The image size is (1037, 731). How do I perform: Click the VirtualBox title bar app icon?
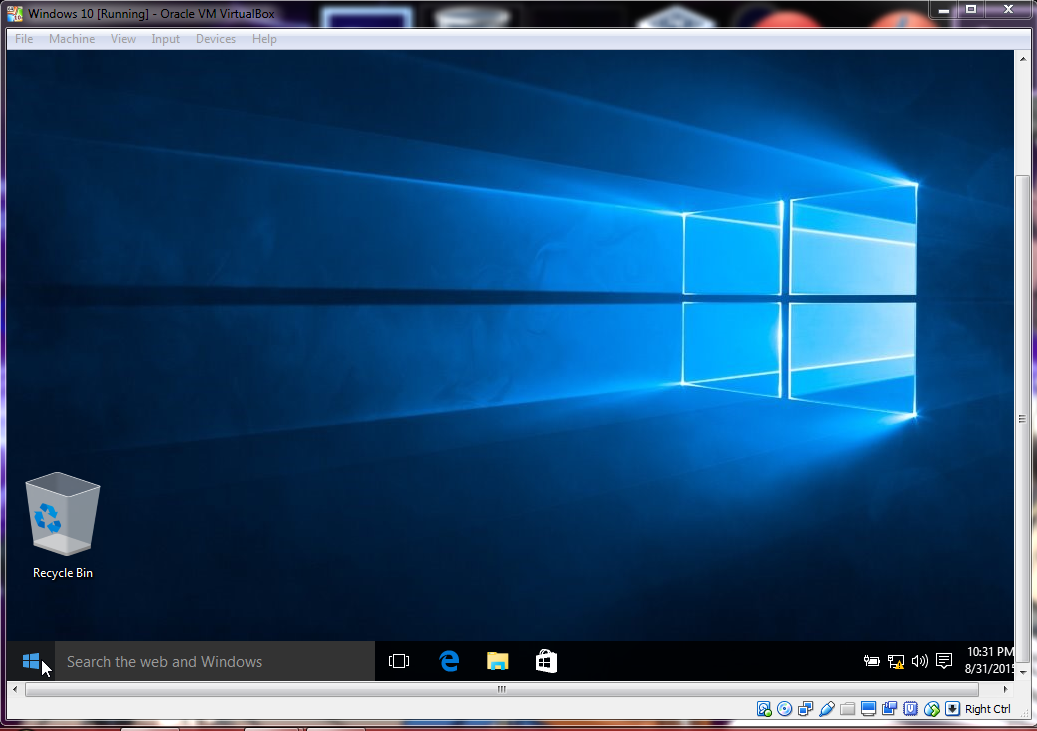[15, 13]
